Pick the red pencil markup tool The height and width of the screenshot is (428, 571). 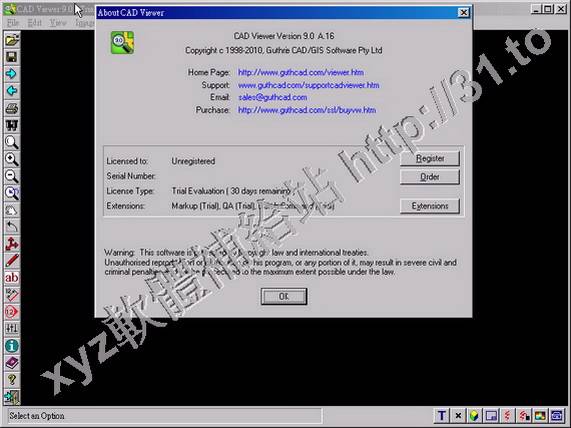click(x=12, y=261)
